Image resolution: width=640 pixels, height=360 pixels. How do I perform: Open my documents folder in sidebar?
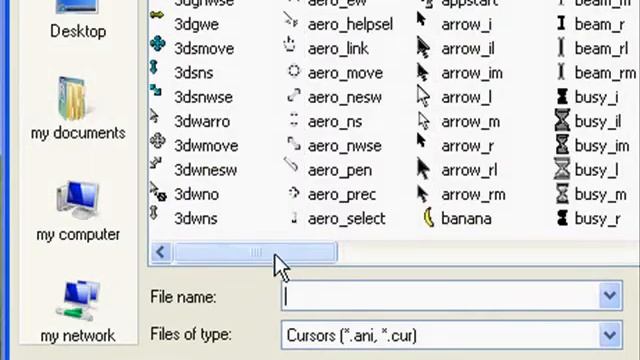tap(78, 109)
